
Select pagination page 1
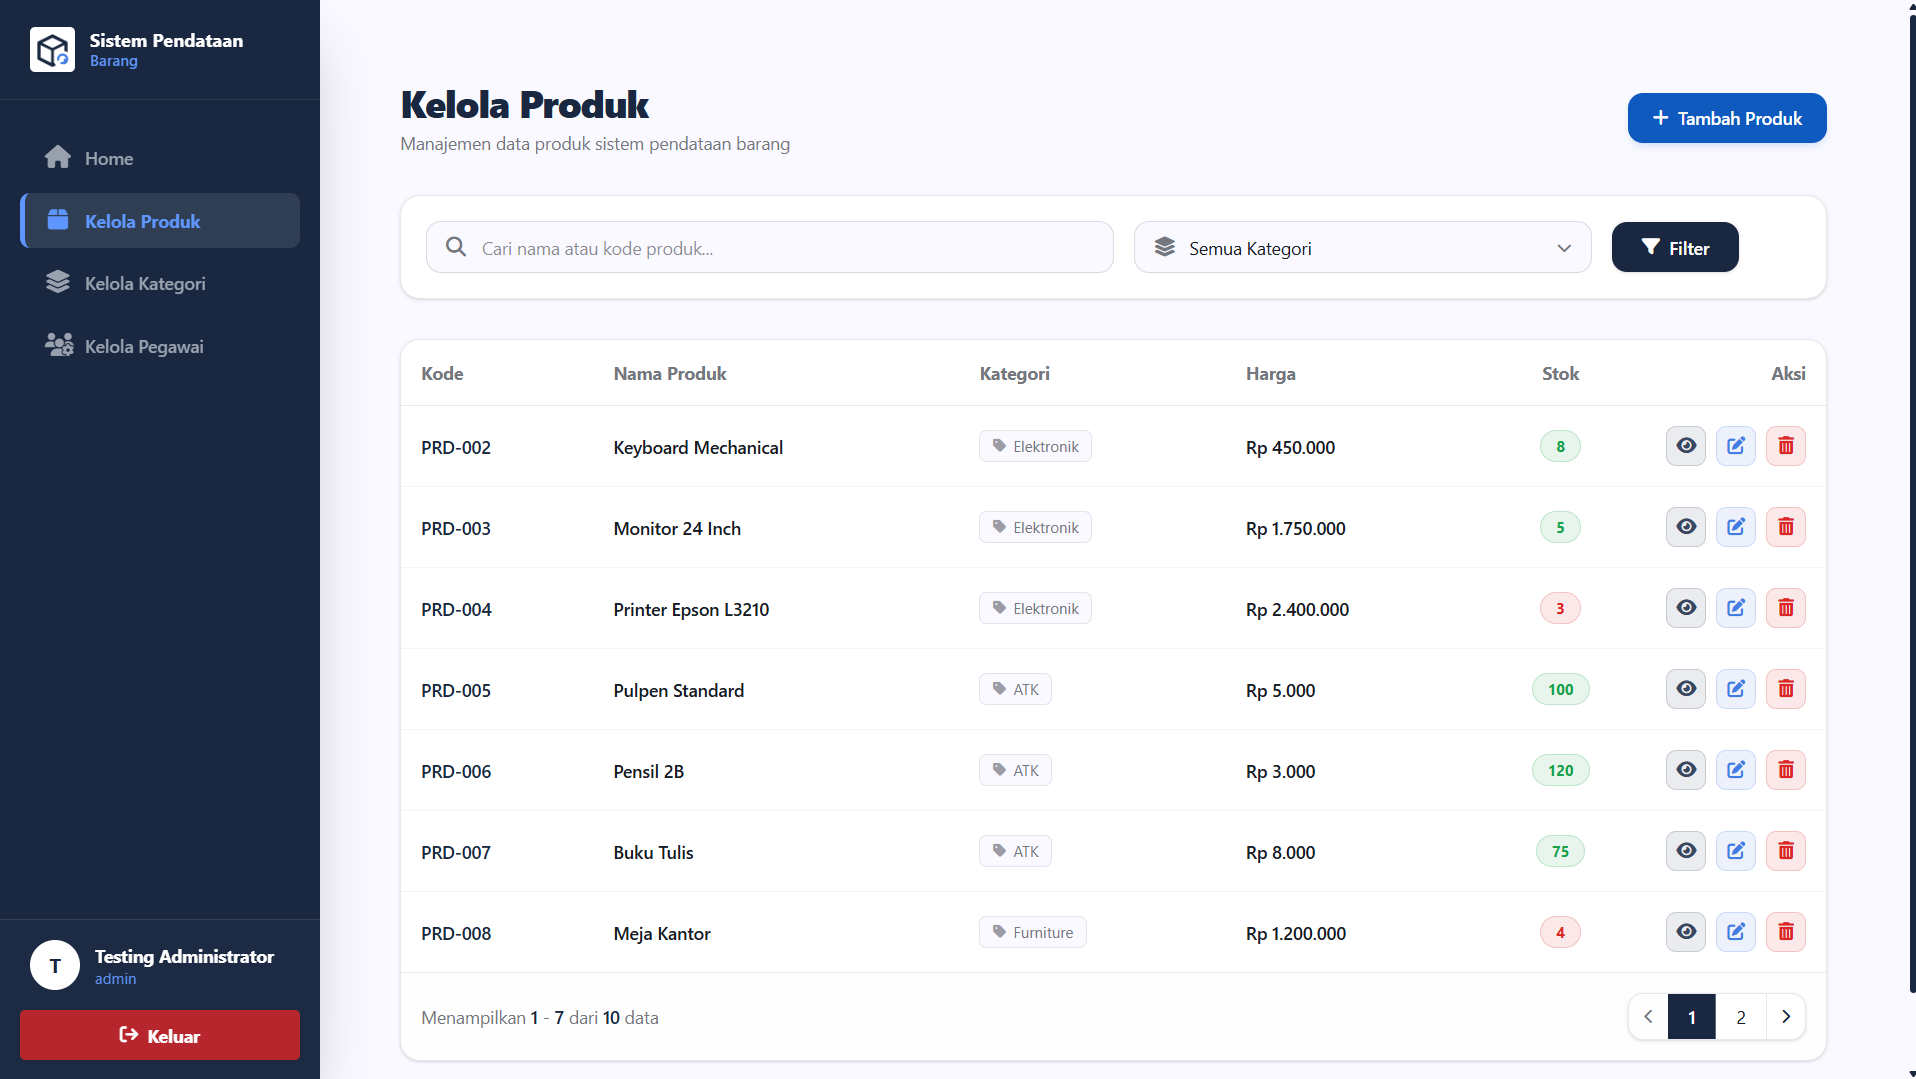point(1692,1017)
